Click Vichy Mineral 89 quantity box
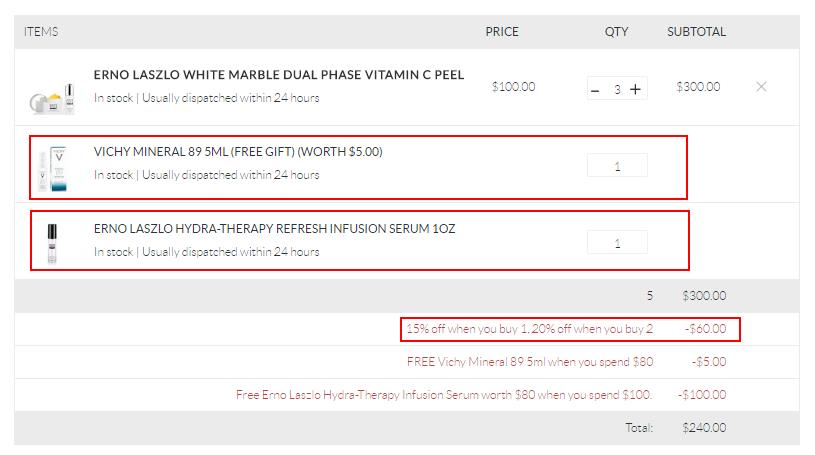Image resolution: width=815 pixels, height=455 pixels. click(x=617, y=166)
